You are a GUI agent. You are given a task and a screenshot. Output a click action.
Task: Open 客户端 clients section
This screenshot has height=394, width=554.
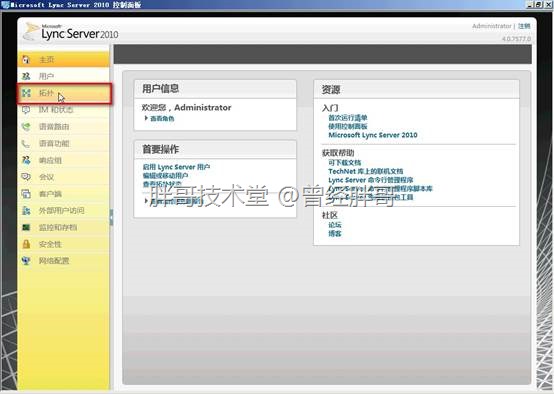[64, 194]
